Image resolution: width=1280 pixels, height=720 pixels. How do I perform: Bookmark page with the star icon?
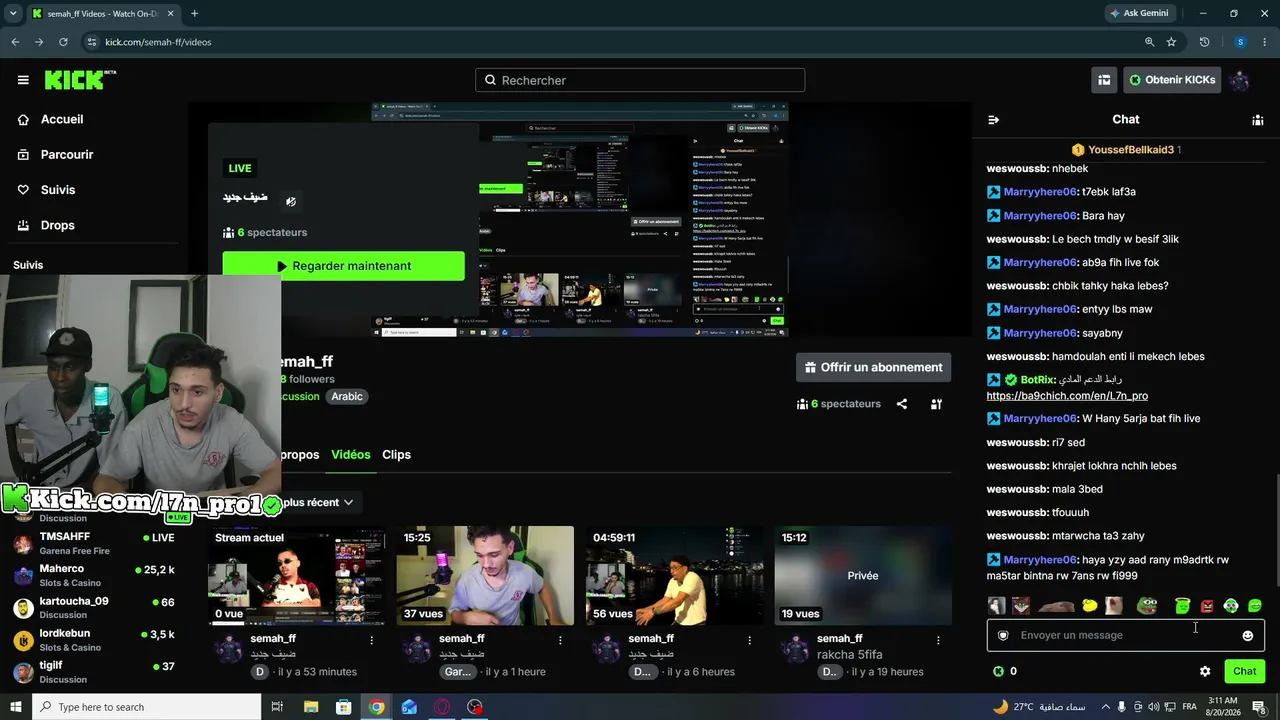1171,42
